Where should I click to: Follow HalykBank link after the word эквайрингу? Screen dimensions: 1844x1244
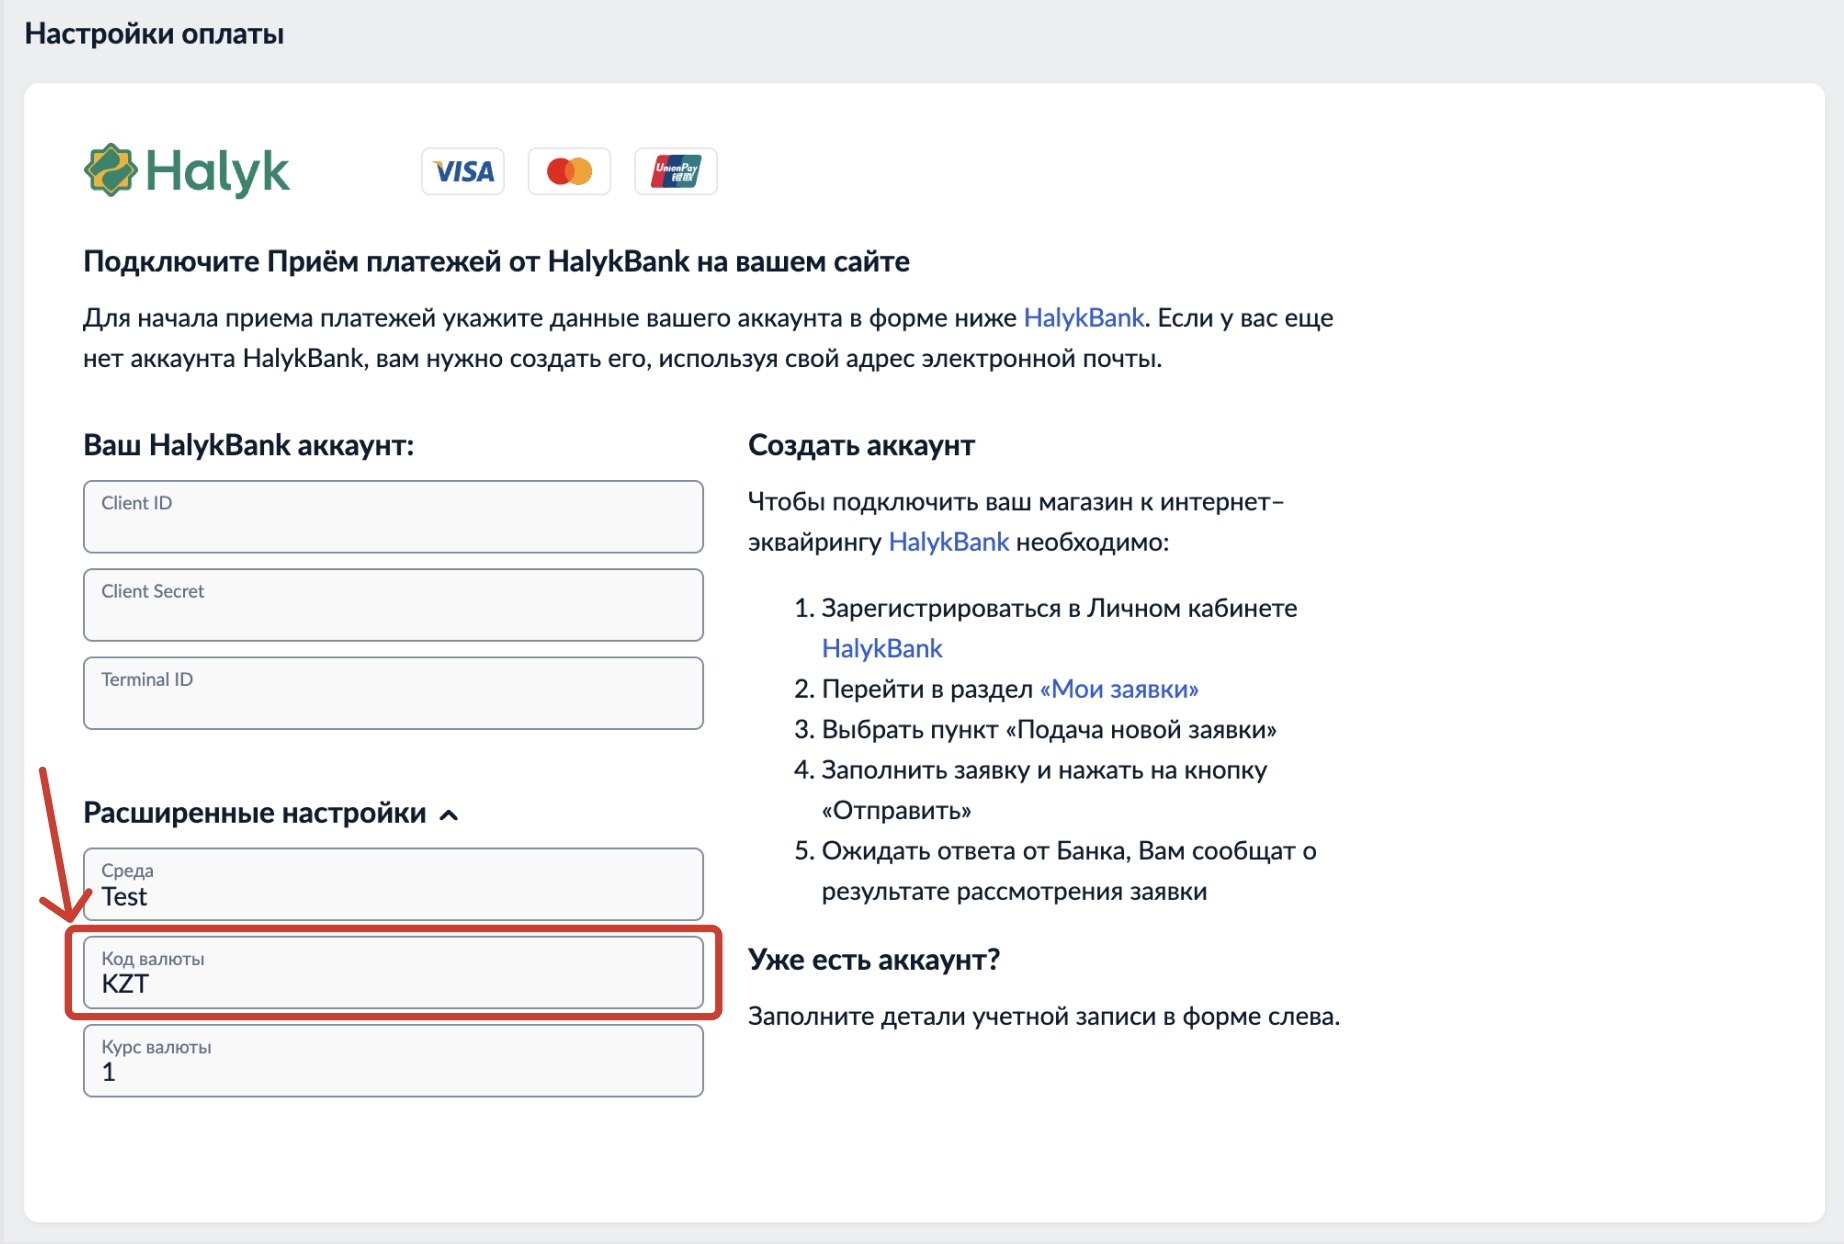coord(948,542)
